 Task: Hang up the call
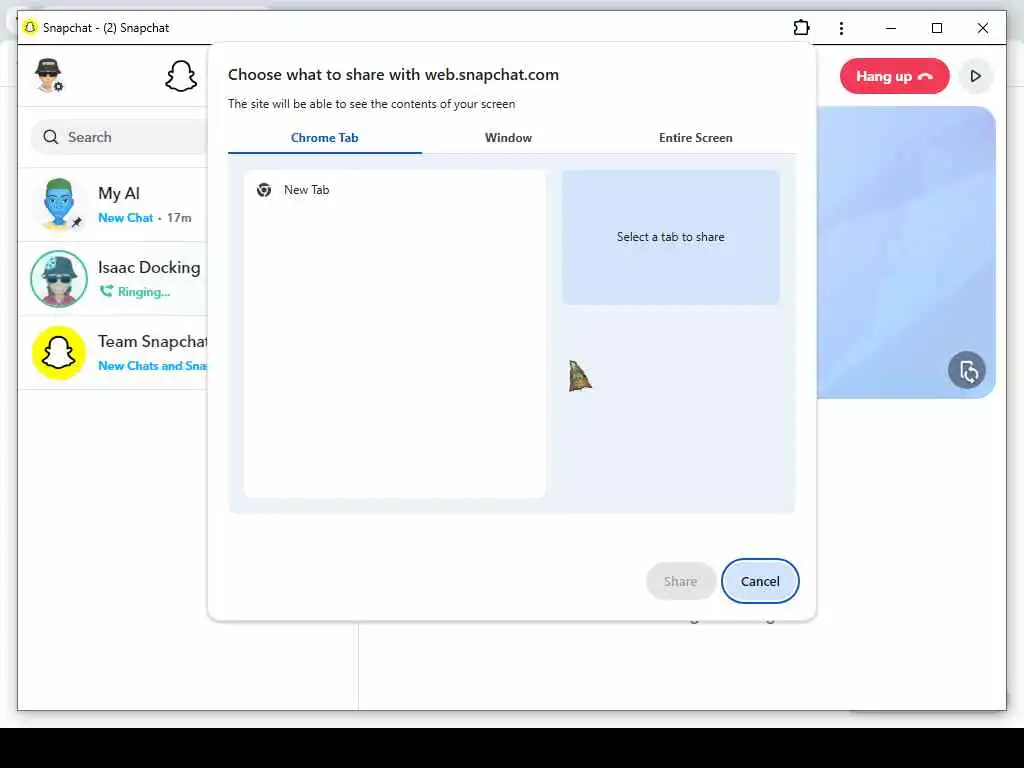(x=894, y=76)
